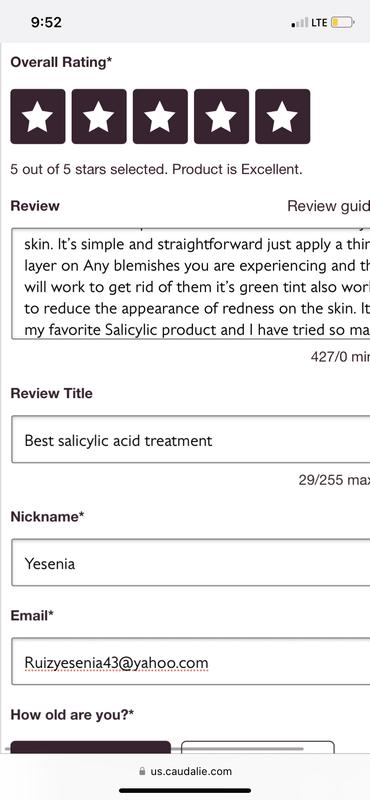Image resolution: width=370 pixels, height=800 pixels.
Task: Tap the battery icon in status bar
Action: point(342,22)
